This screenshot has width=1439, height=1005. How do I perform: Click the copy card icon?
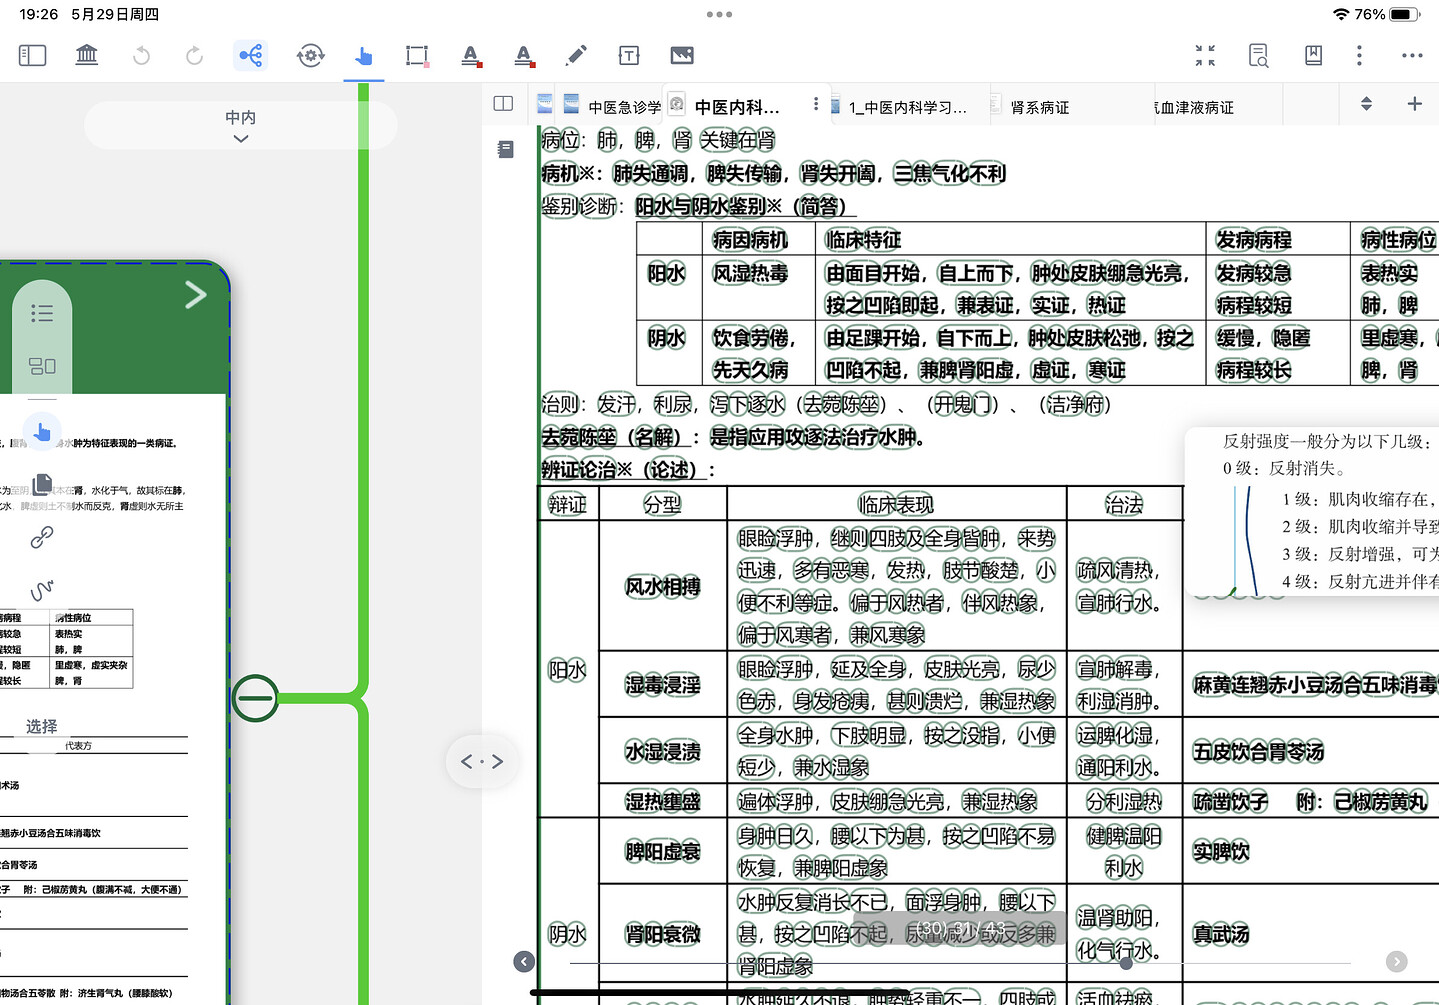(x=42, y=485)
